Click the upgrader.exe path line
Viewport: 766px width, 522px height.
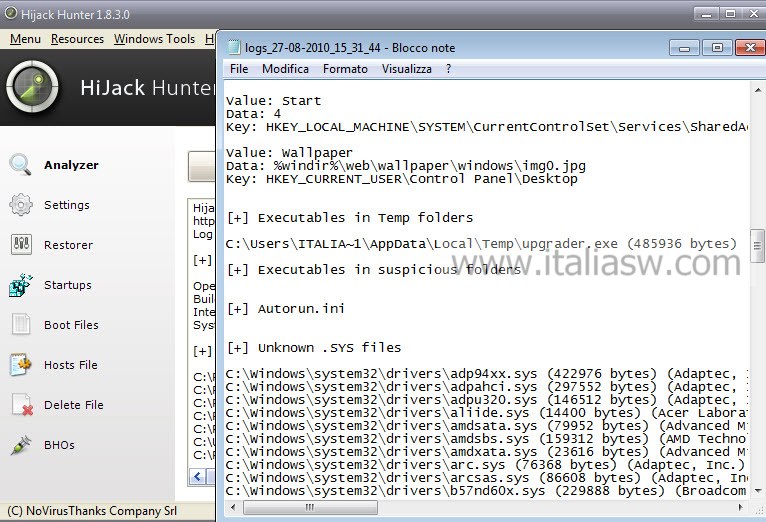pyautogui.click(x=481, y=244)
